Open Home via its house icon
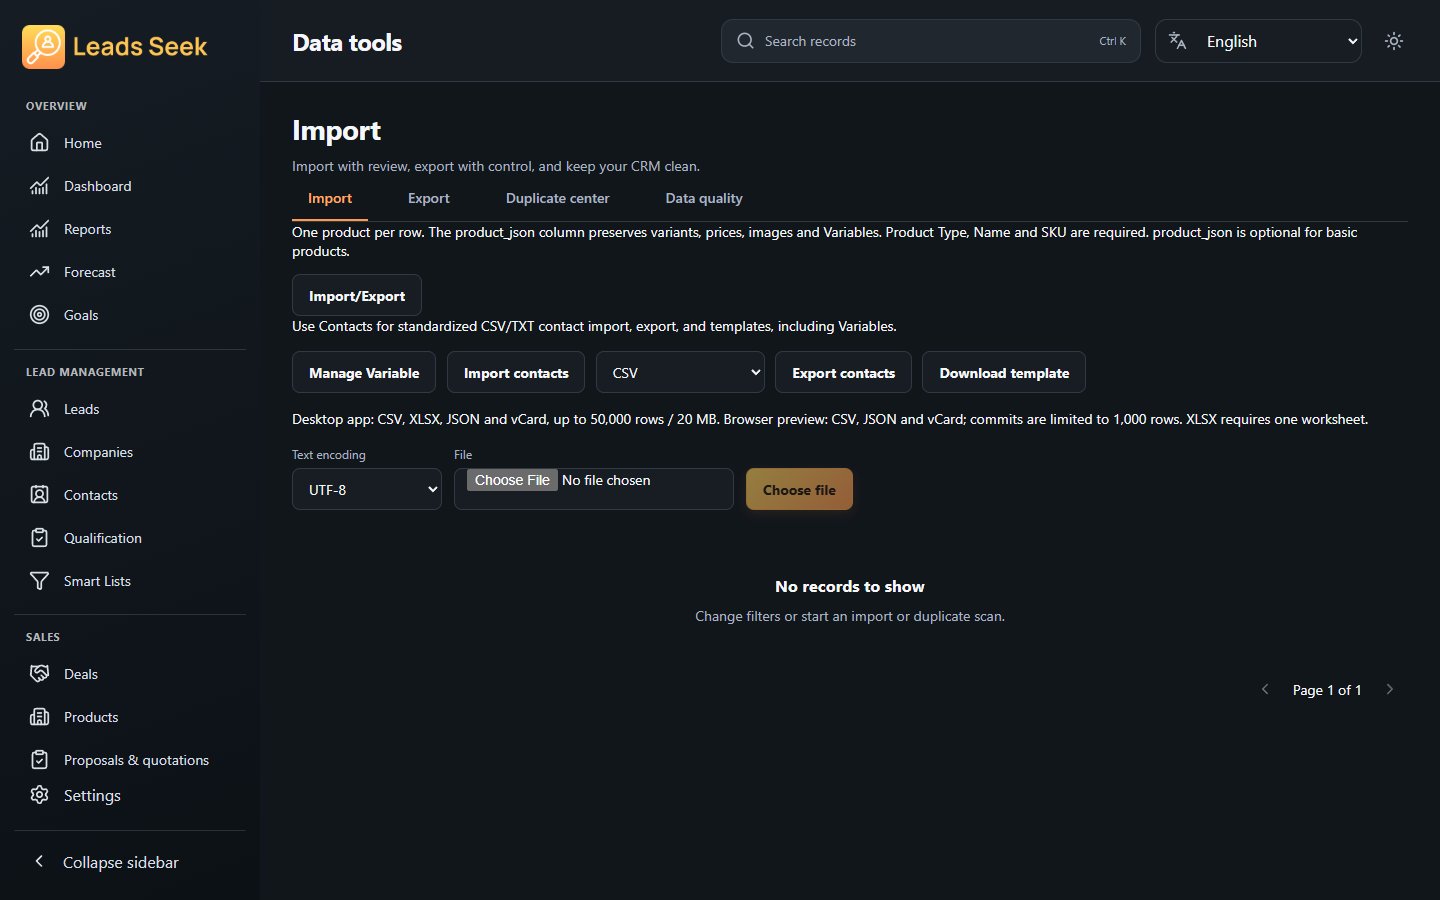Screen dimensions: 1440x900 (39, 143)
